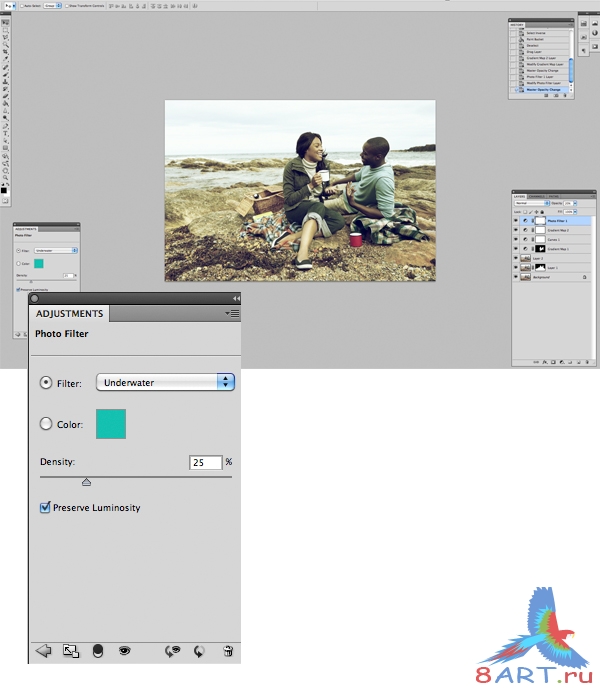This screenshot has width=600, height=692.
Task: Open the layer Opacity dropdown arrow
Action: point(575,203)
